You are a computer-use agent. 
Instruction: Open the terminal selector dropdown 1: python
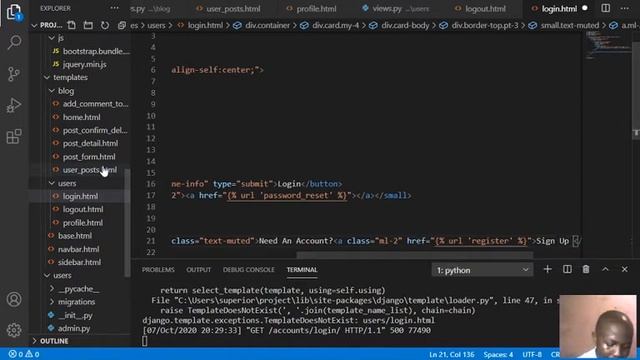pyautogui.click(x=482, y=270)
